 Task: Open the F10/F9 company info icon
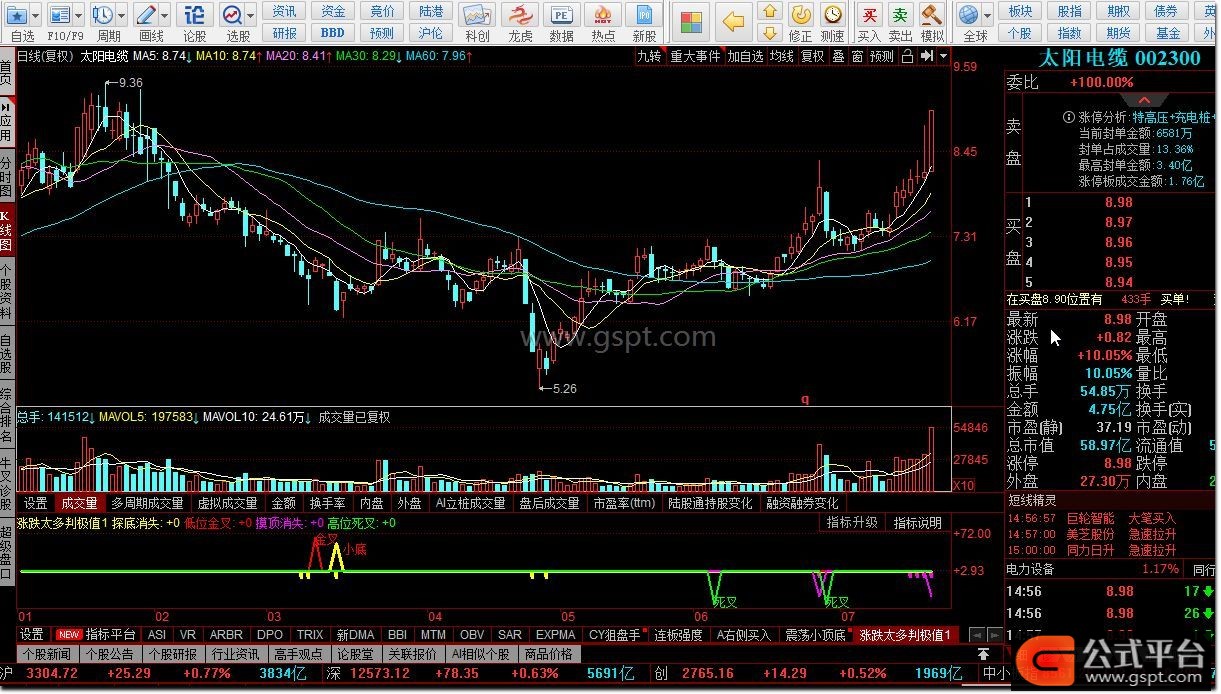pos(59,15)
